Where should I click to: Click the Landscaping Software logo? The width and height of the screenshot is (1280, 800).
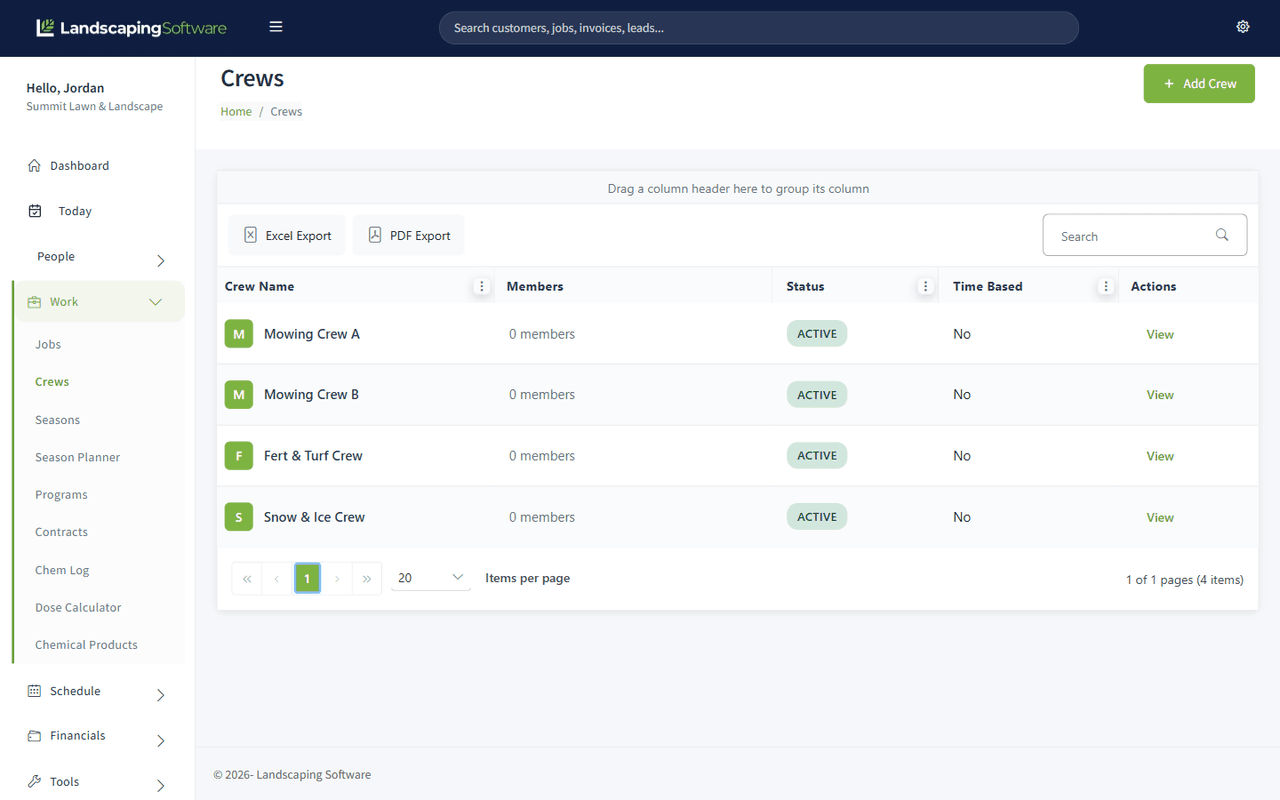tap(131, 28)
